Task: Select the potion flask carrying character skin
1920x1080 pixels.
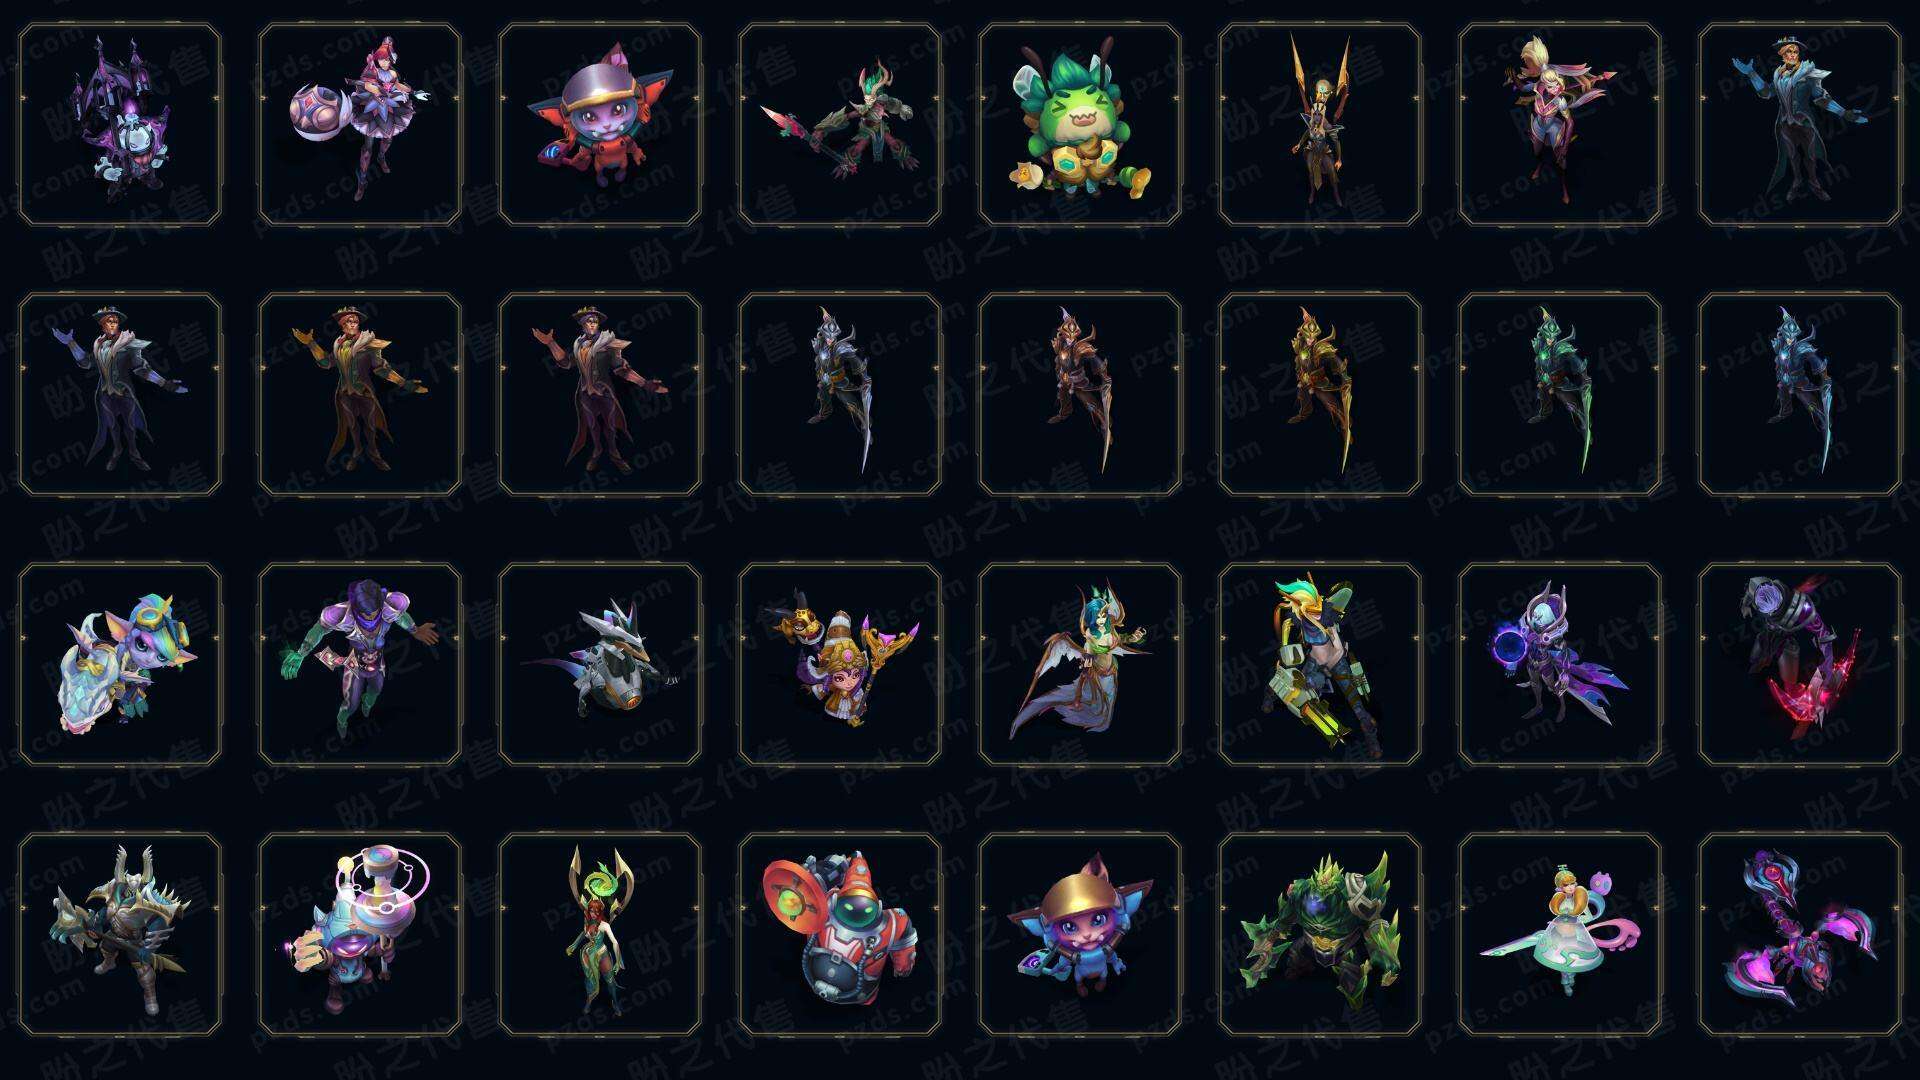Action: (360, 935)
